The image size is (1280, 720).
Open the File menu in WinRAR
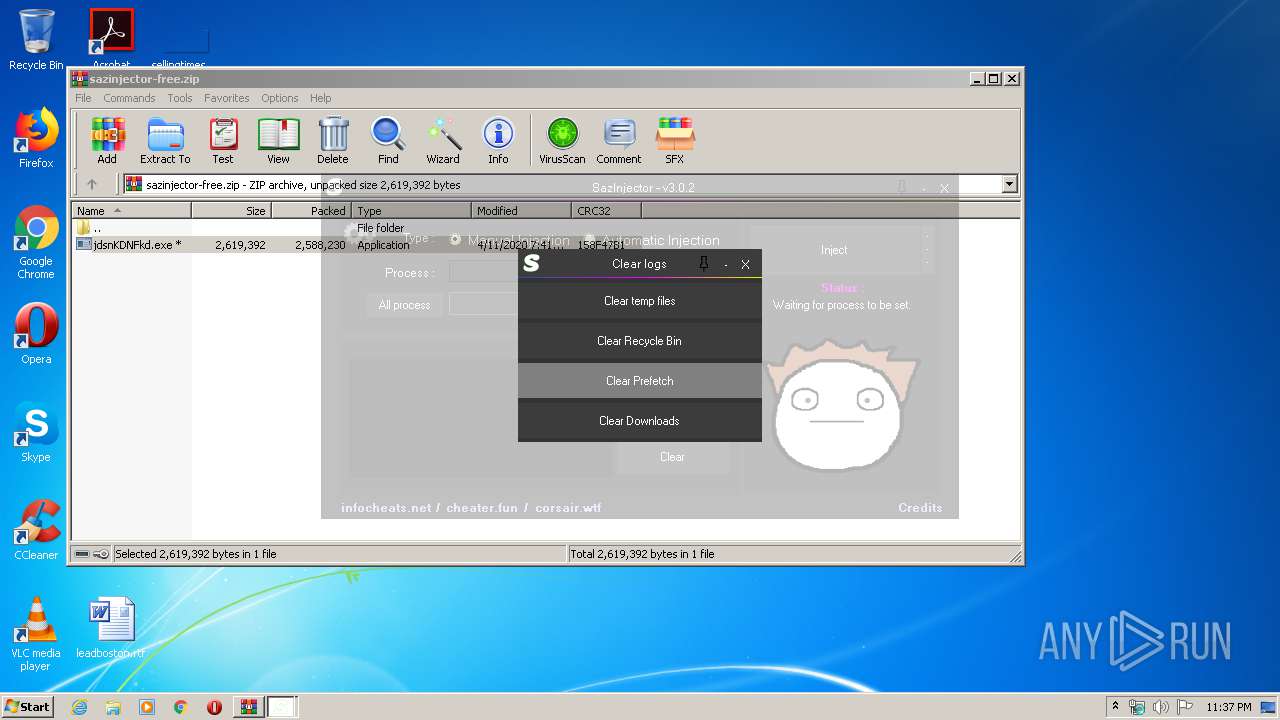point(83,98)
